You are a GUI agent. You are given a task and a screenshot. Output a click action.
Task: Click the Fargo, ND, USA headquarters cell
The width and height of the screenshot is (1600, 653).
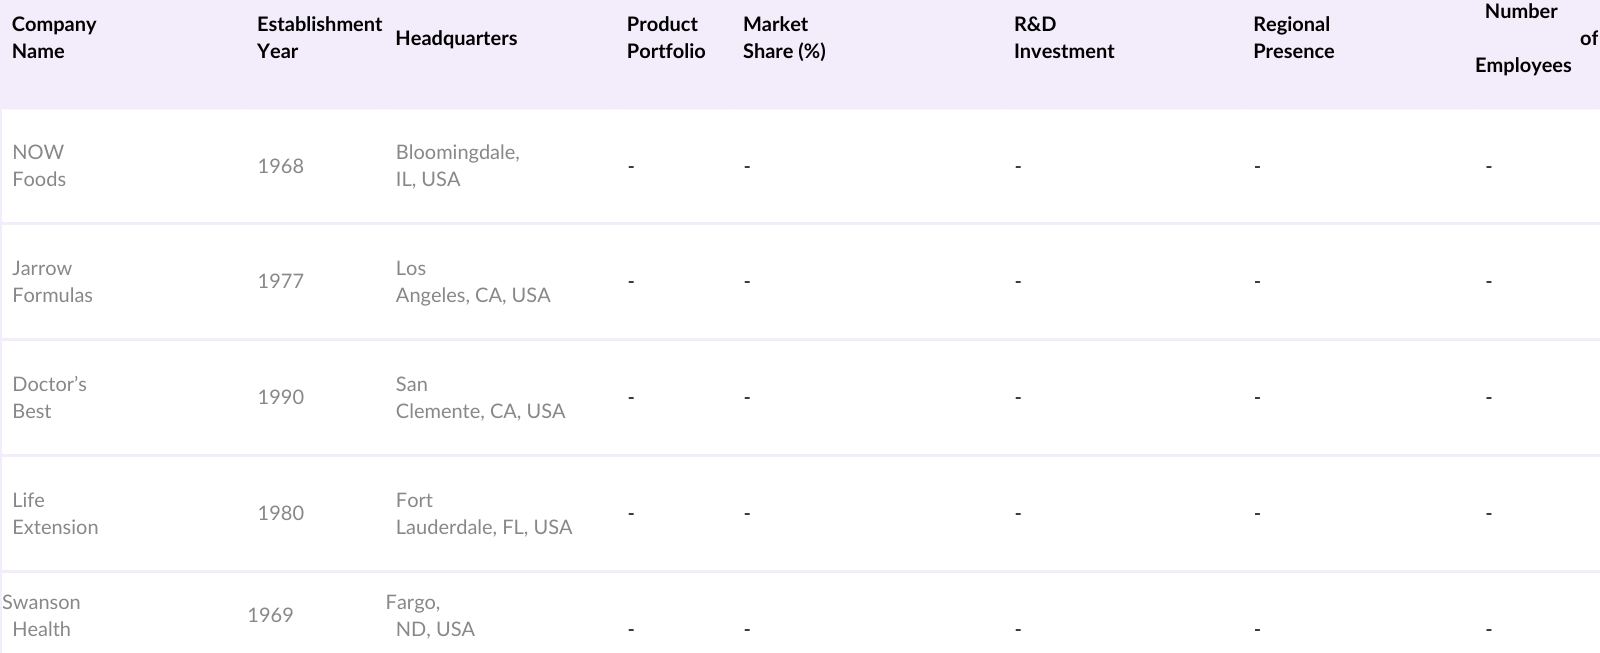pyautogui.click(x=430, y=616)
